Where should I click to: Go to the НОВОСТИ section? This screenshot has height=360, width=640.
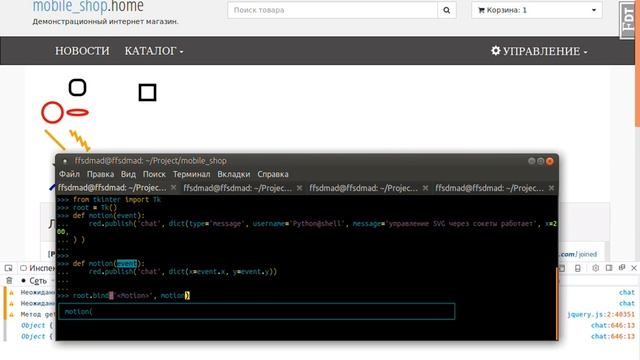tap(82, 51)
